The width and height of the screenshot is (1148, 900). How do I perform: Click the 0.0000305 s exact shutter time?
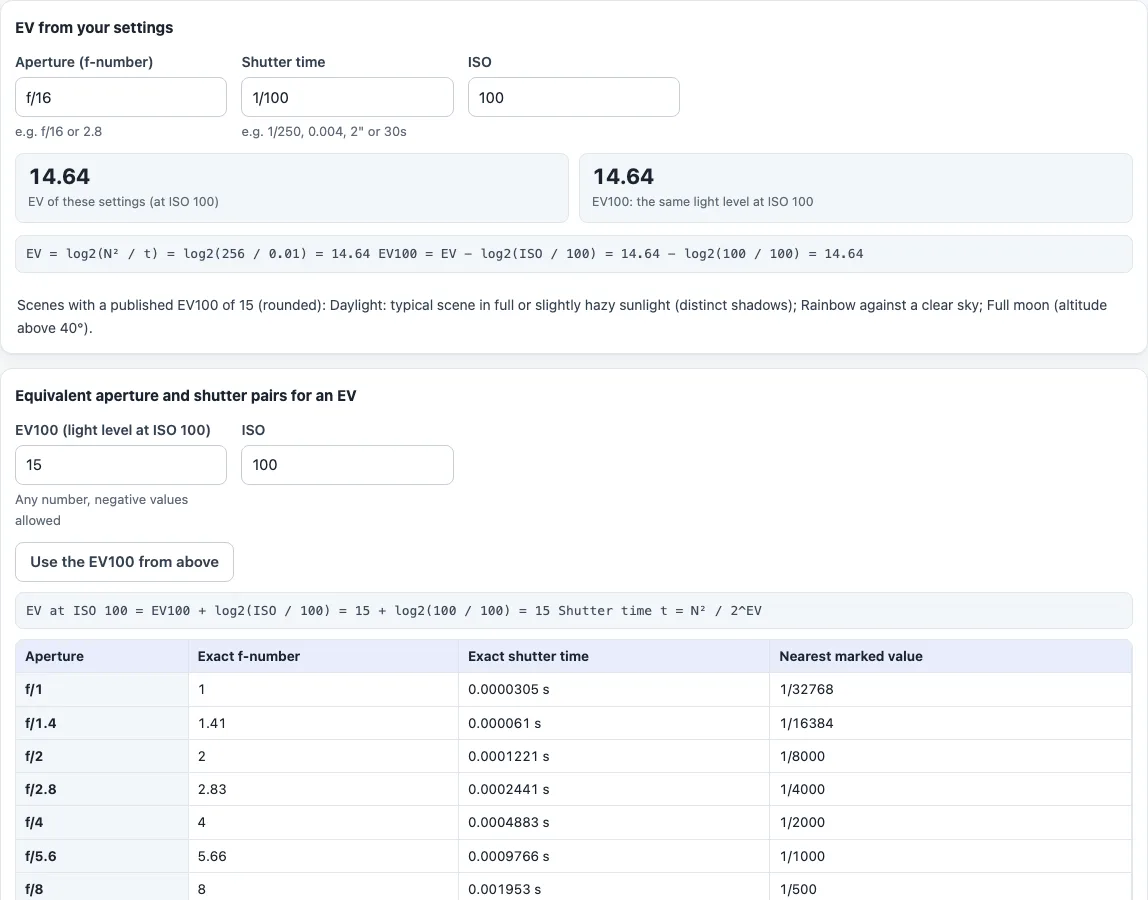509,690
